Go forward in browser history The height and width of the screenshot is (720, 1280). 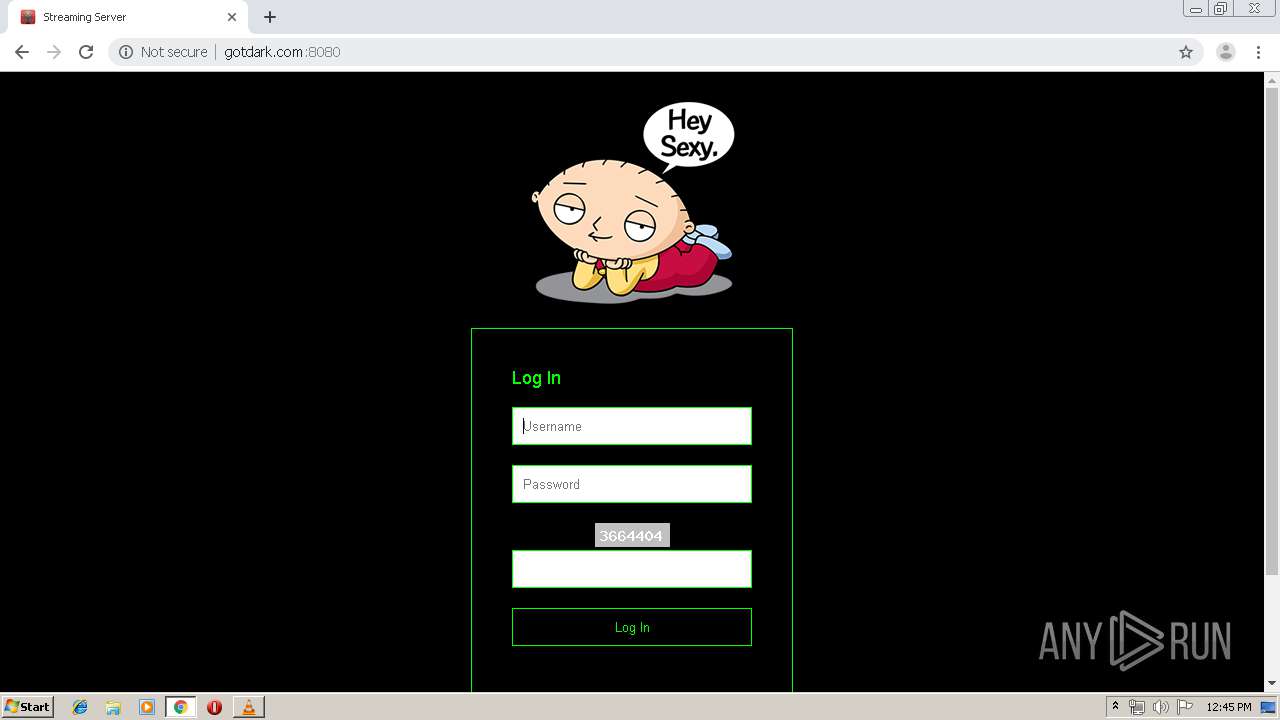click(54, 52)
